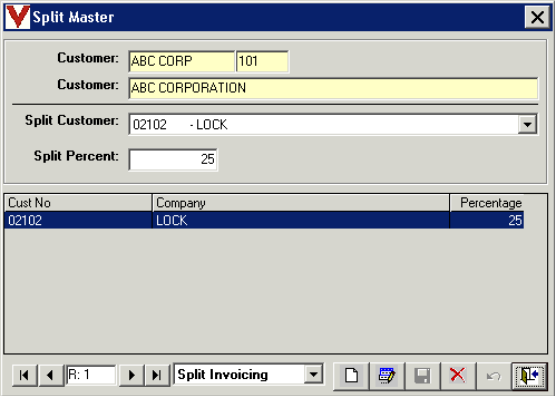Delete record with red X icon

(458, 375)
